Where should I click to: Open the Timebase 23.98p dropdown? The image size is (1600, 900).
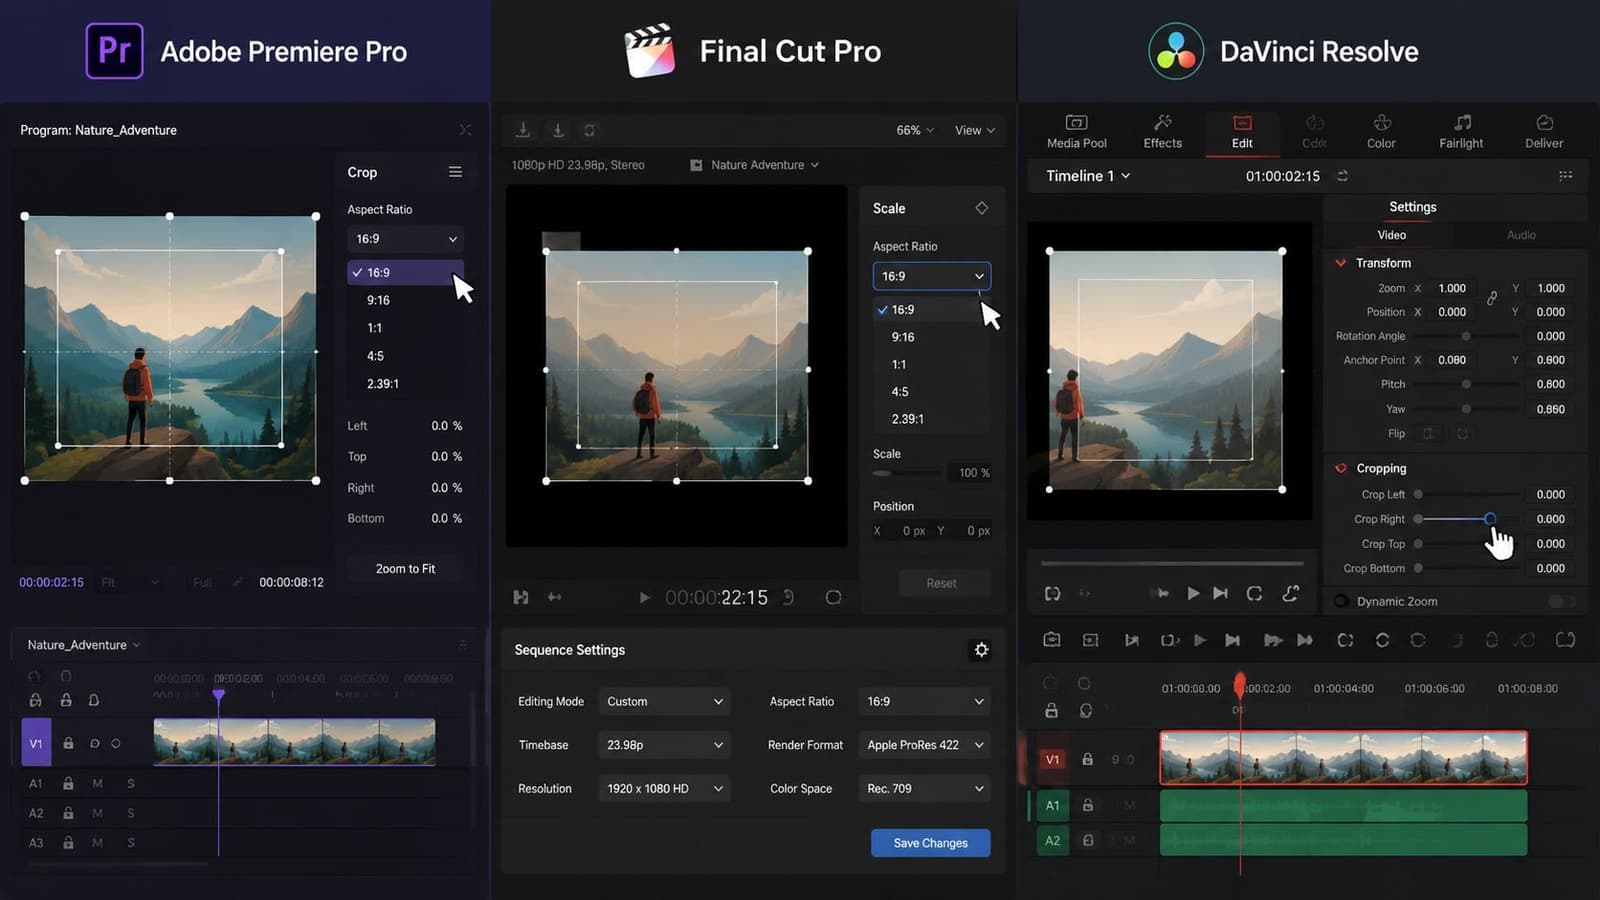664,745
